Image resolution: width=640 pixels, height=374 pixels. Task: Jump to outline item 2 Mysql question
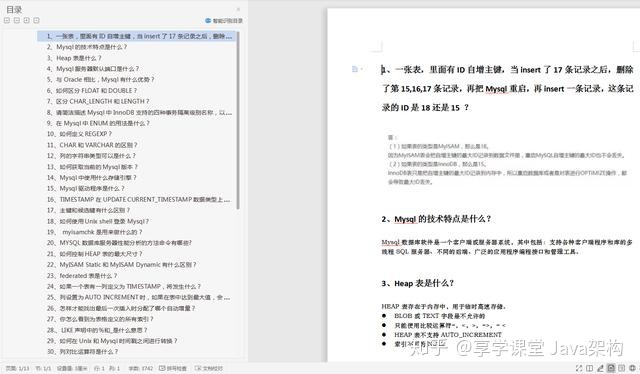click(x=87, y=47)
